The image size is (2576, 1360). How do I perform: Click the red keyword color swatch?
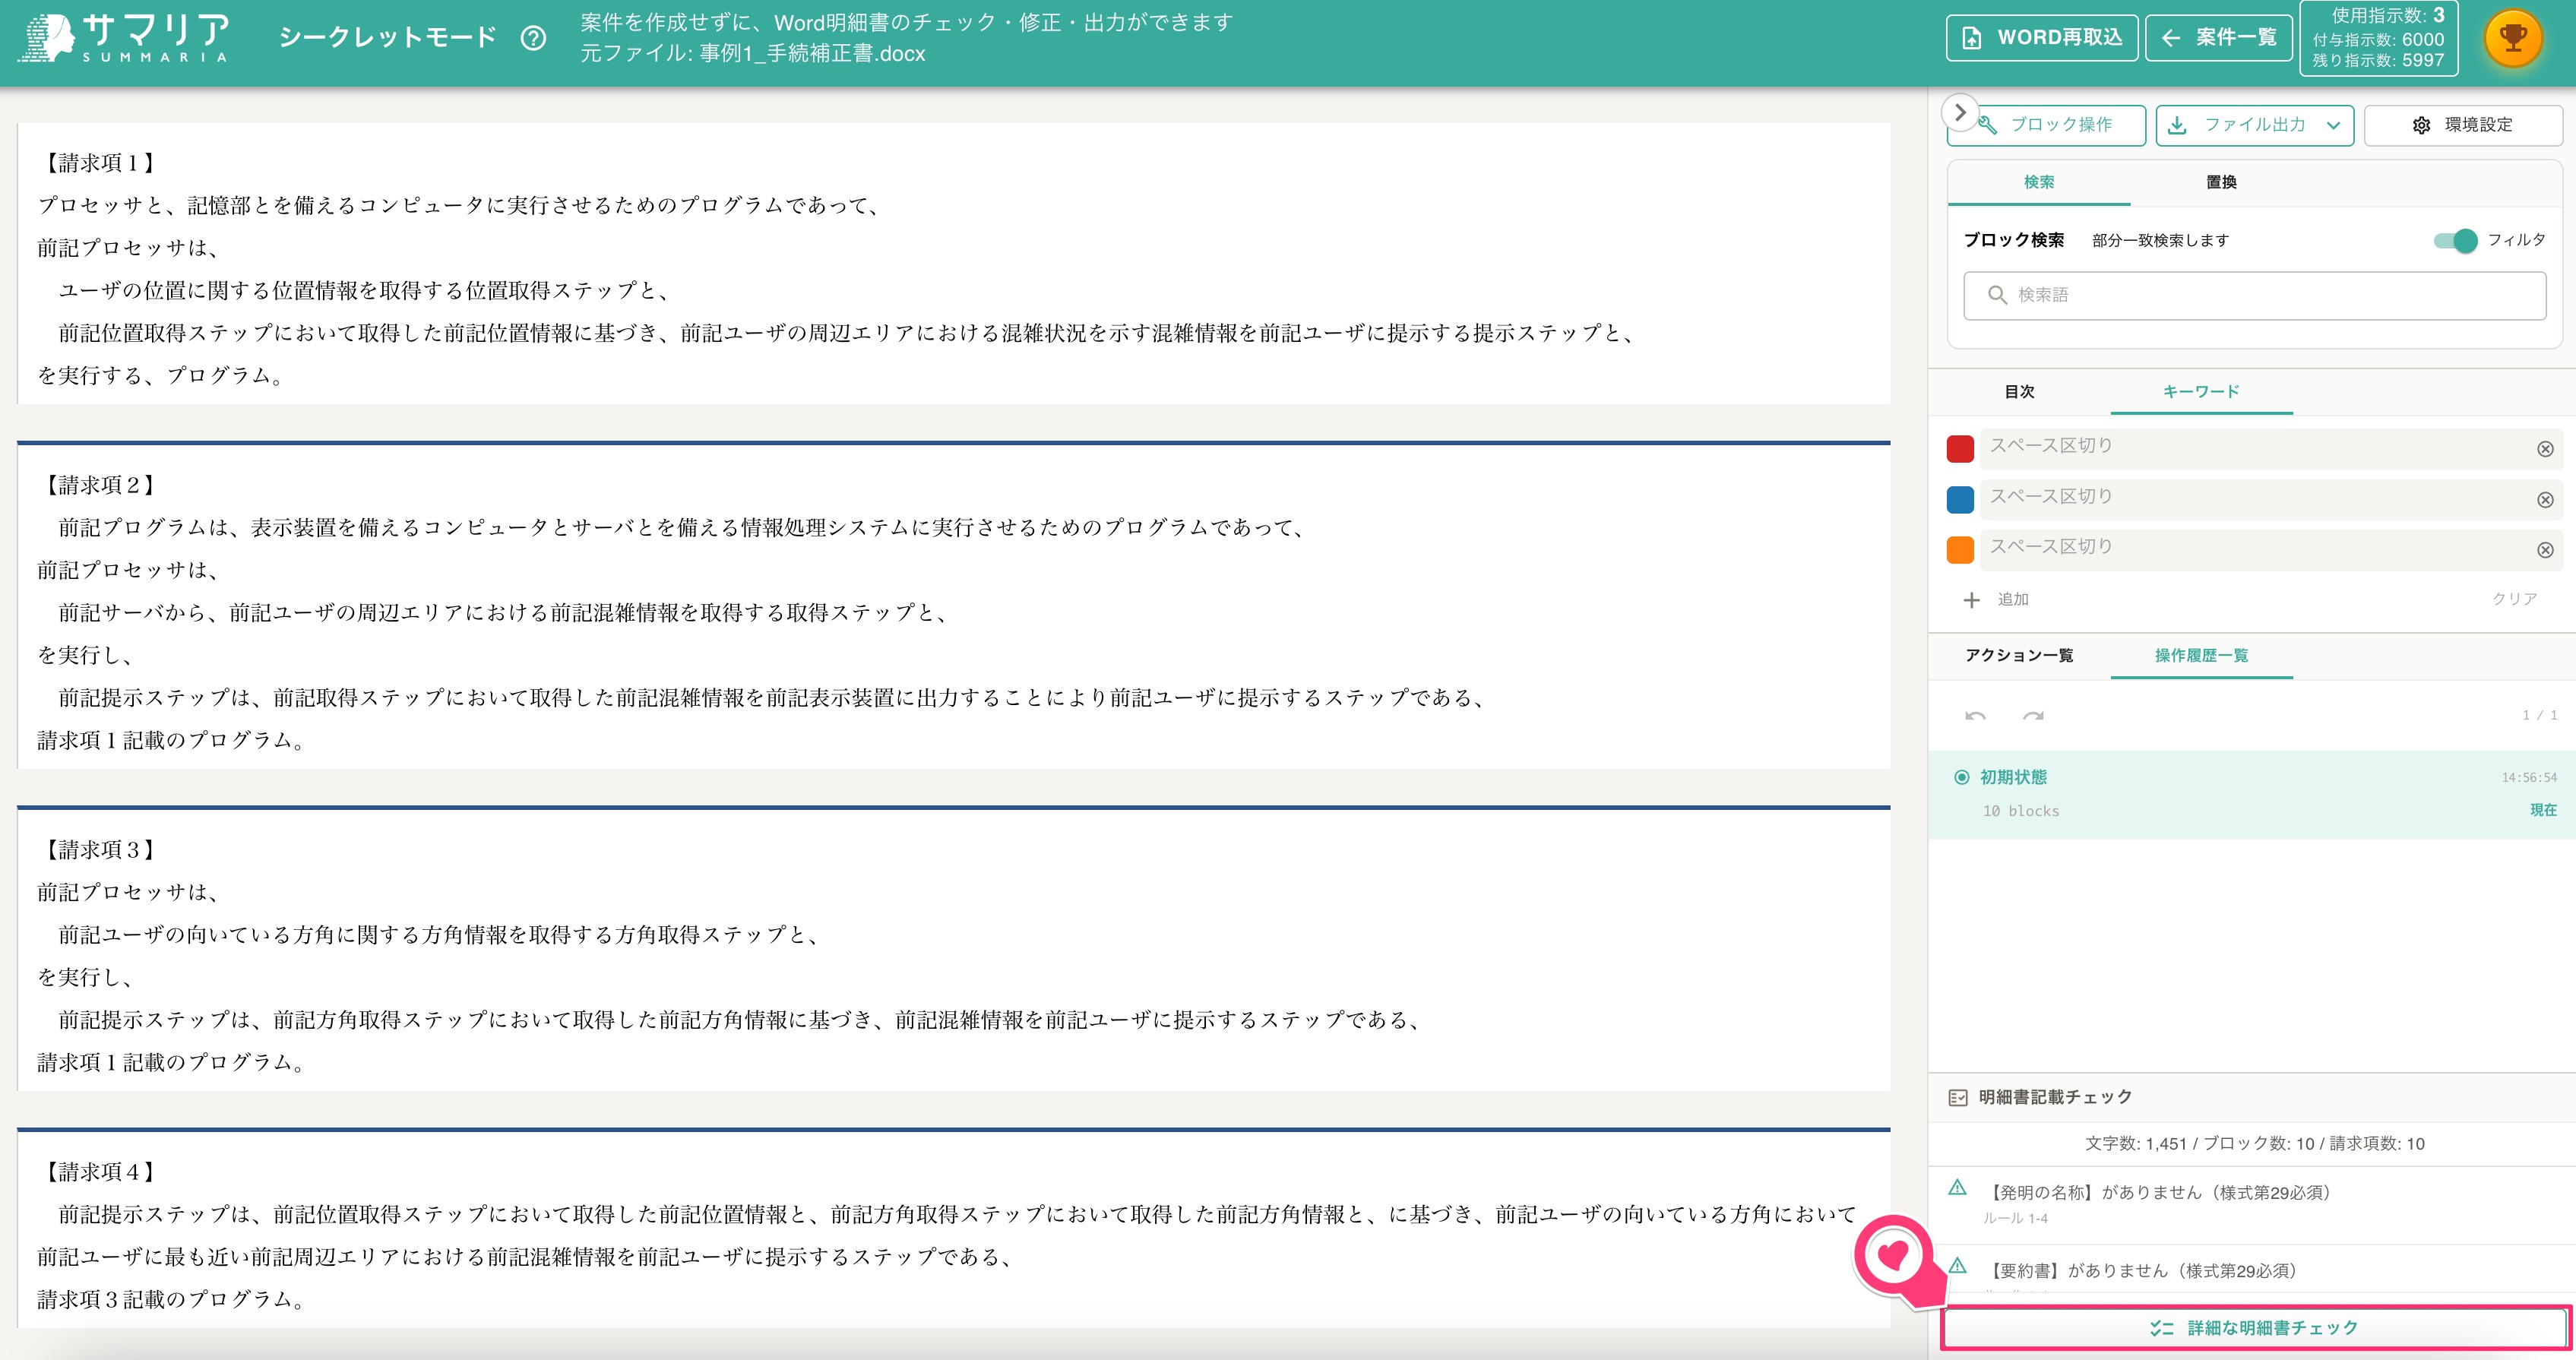point(1960,448)
